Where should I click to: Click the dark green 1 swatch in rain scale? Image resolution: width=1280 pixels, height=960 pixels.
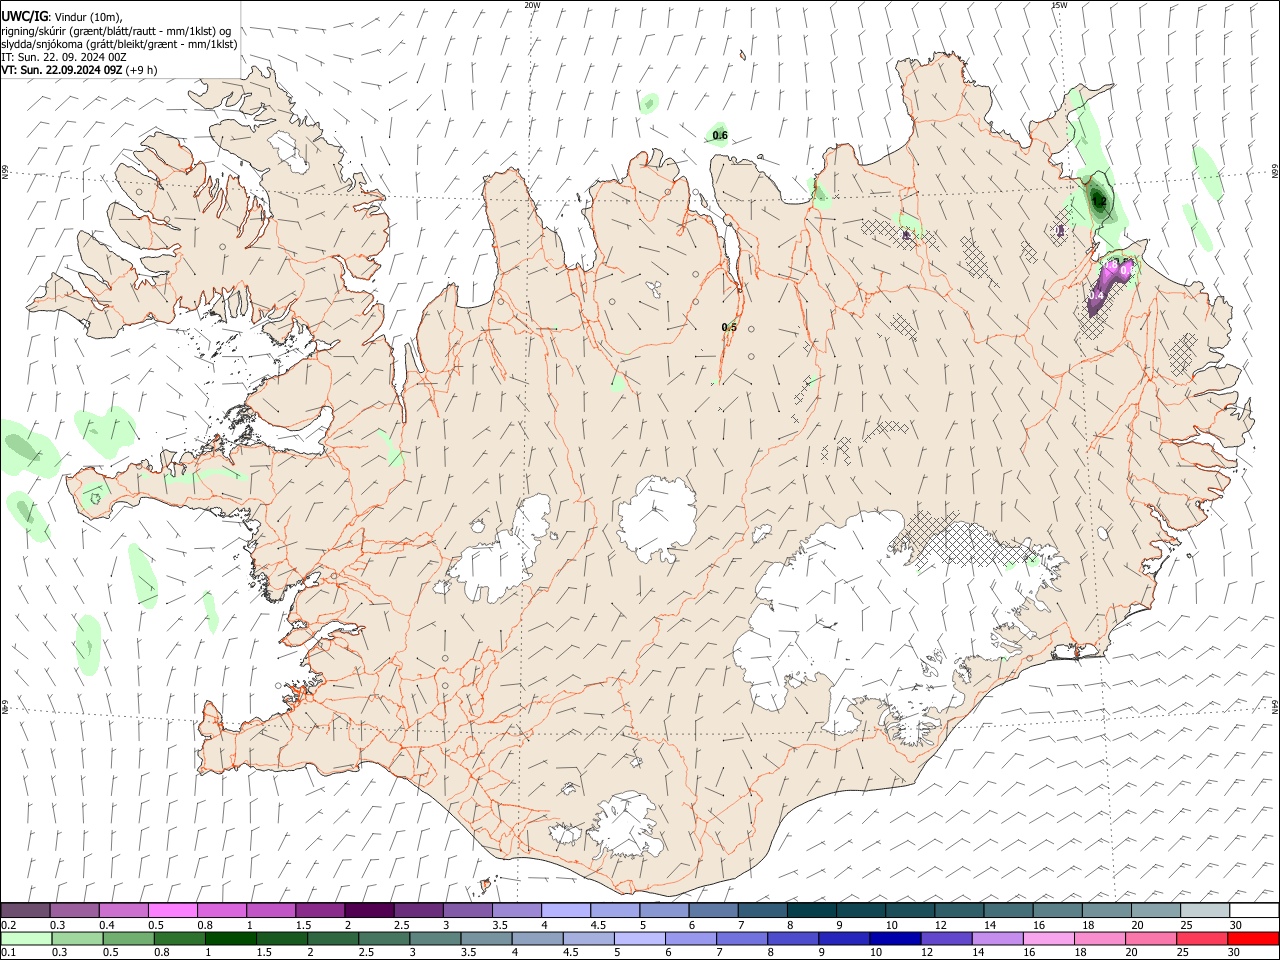click(x=231, y=938)
